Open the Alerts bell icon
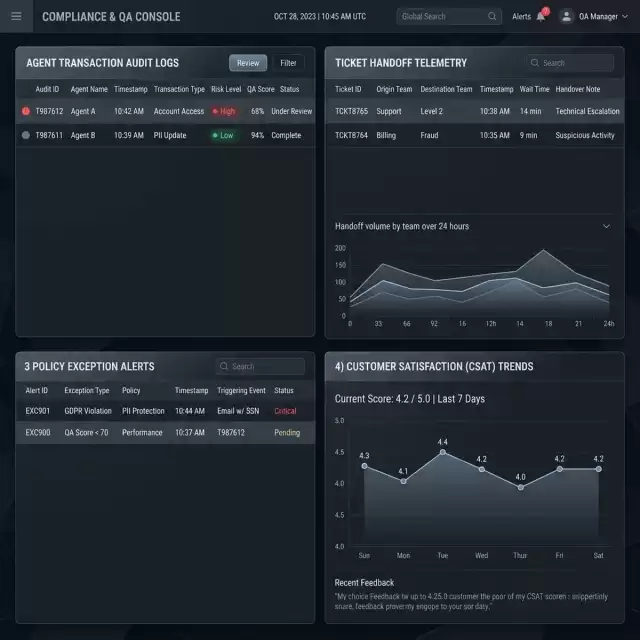This screenshot has width=640, height=640. point(541,16)
